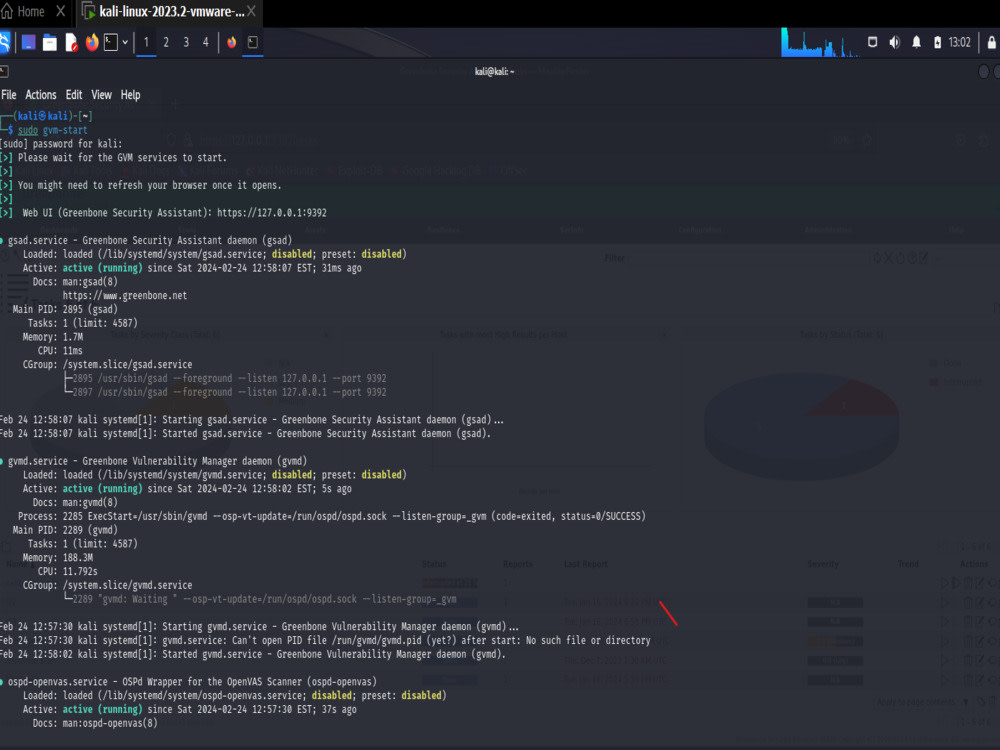Click the 'Can't open PID file' log line
This screenshot has height=750, width=1000.
[325, 640]
